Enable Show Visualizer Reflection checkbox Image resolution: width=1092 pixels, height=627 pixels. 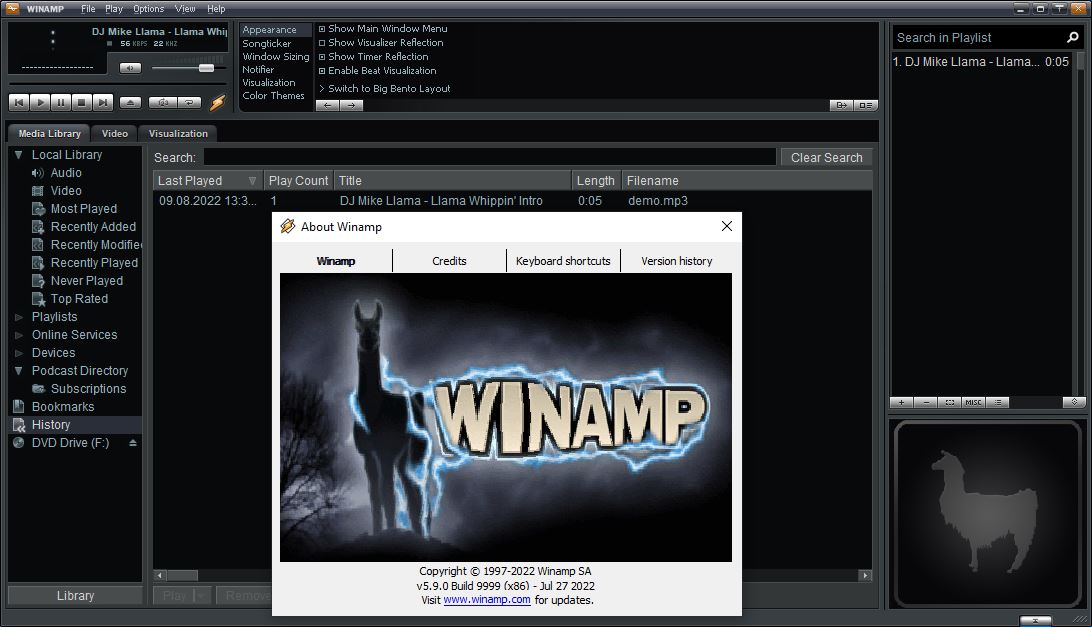[x=322, y=43]
